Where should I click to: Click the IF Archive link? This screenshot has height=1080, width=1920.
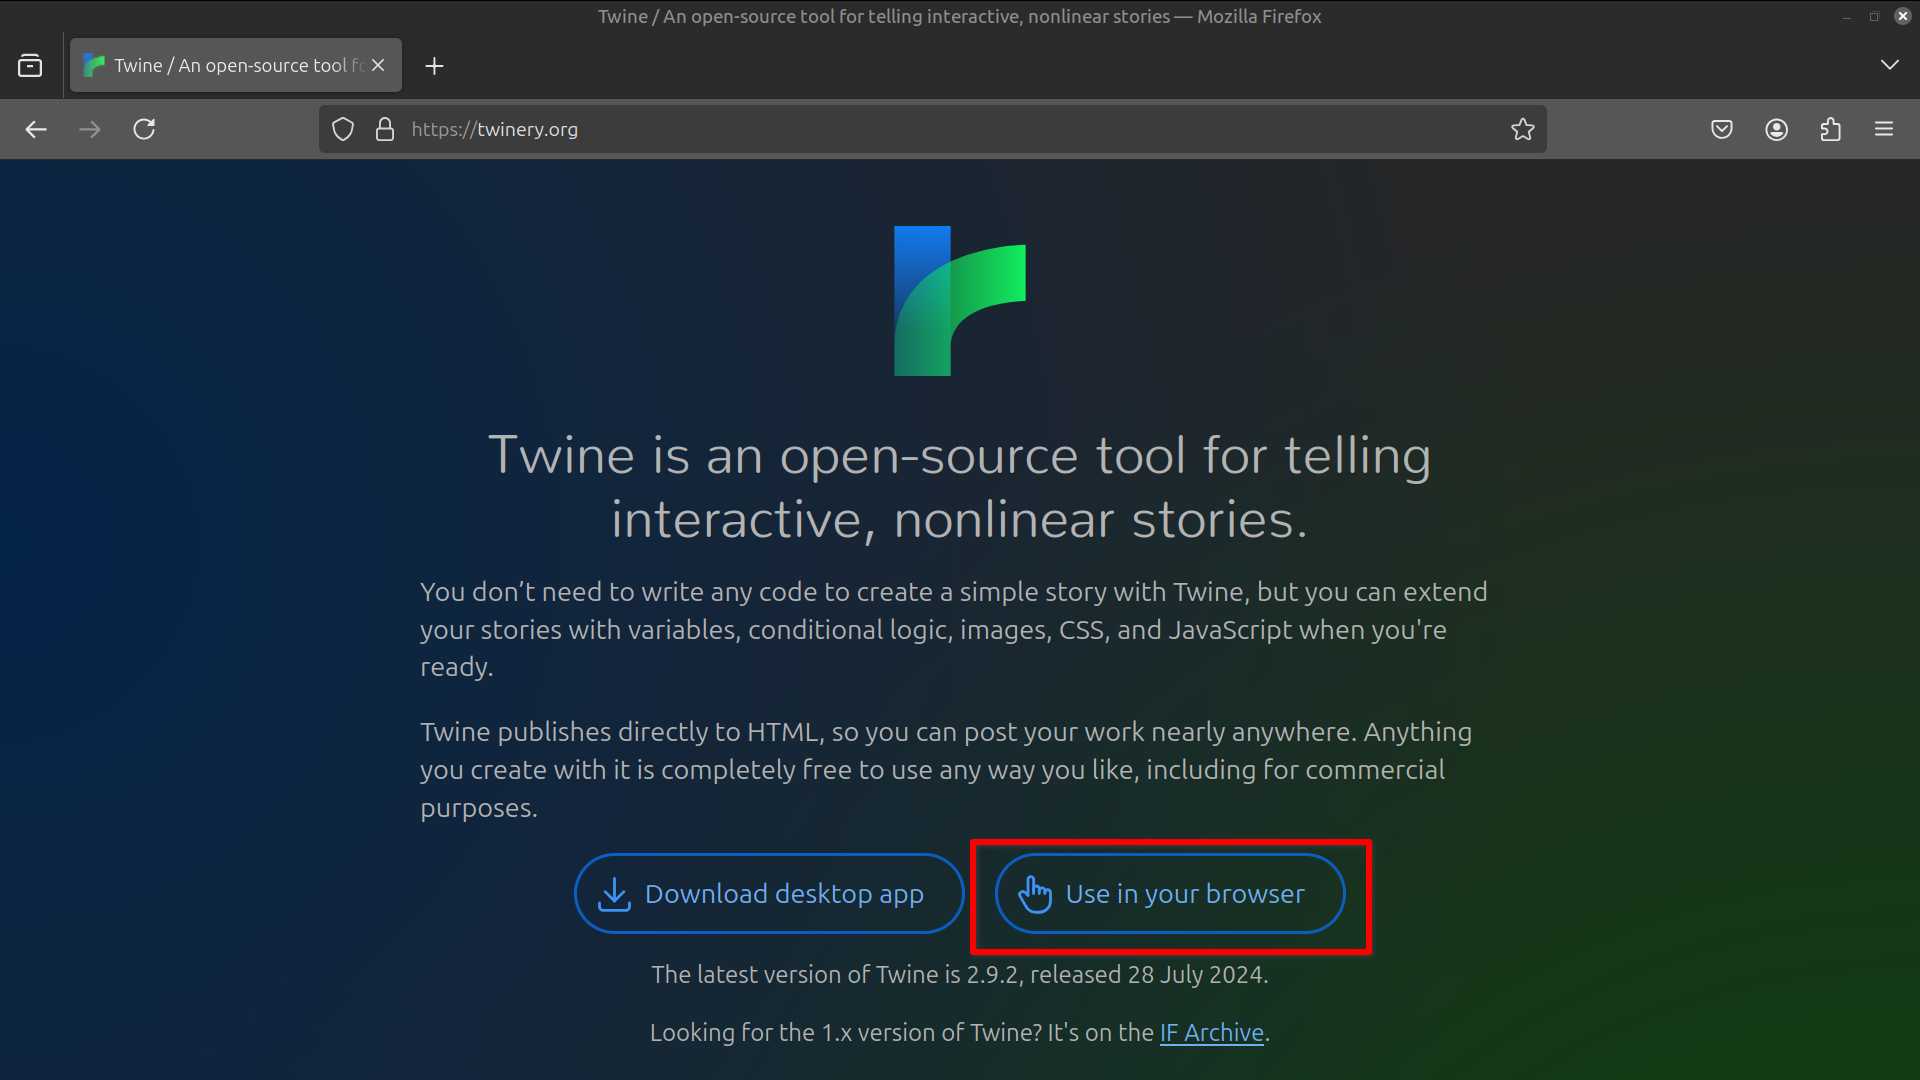(1209, 1033)
